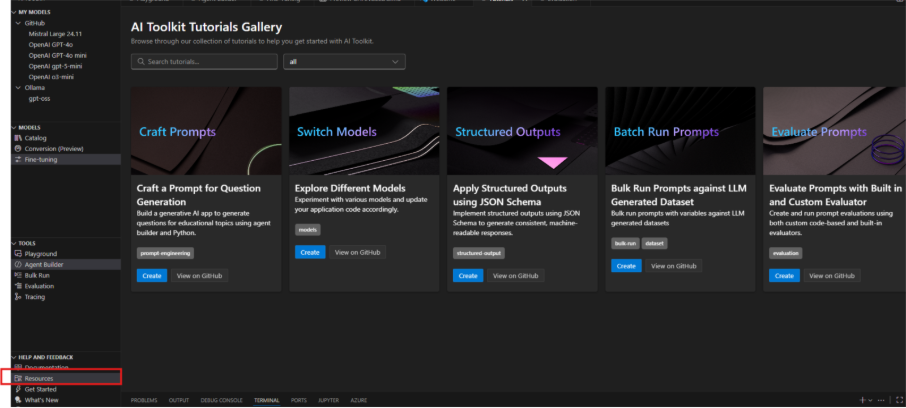This screenshot has width=906, height=408.
Task: Click the Fine-tuning icon
Action: click(18, 160)
